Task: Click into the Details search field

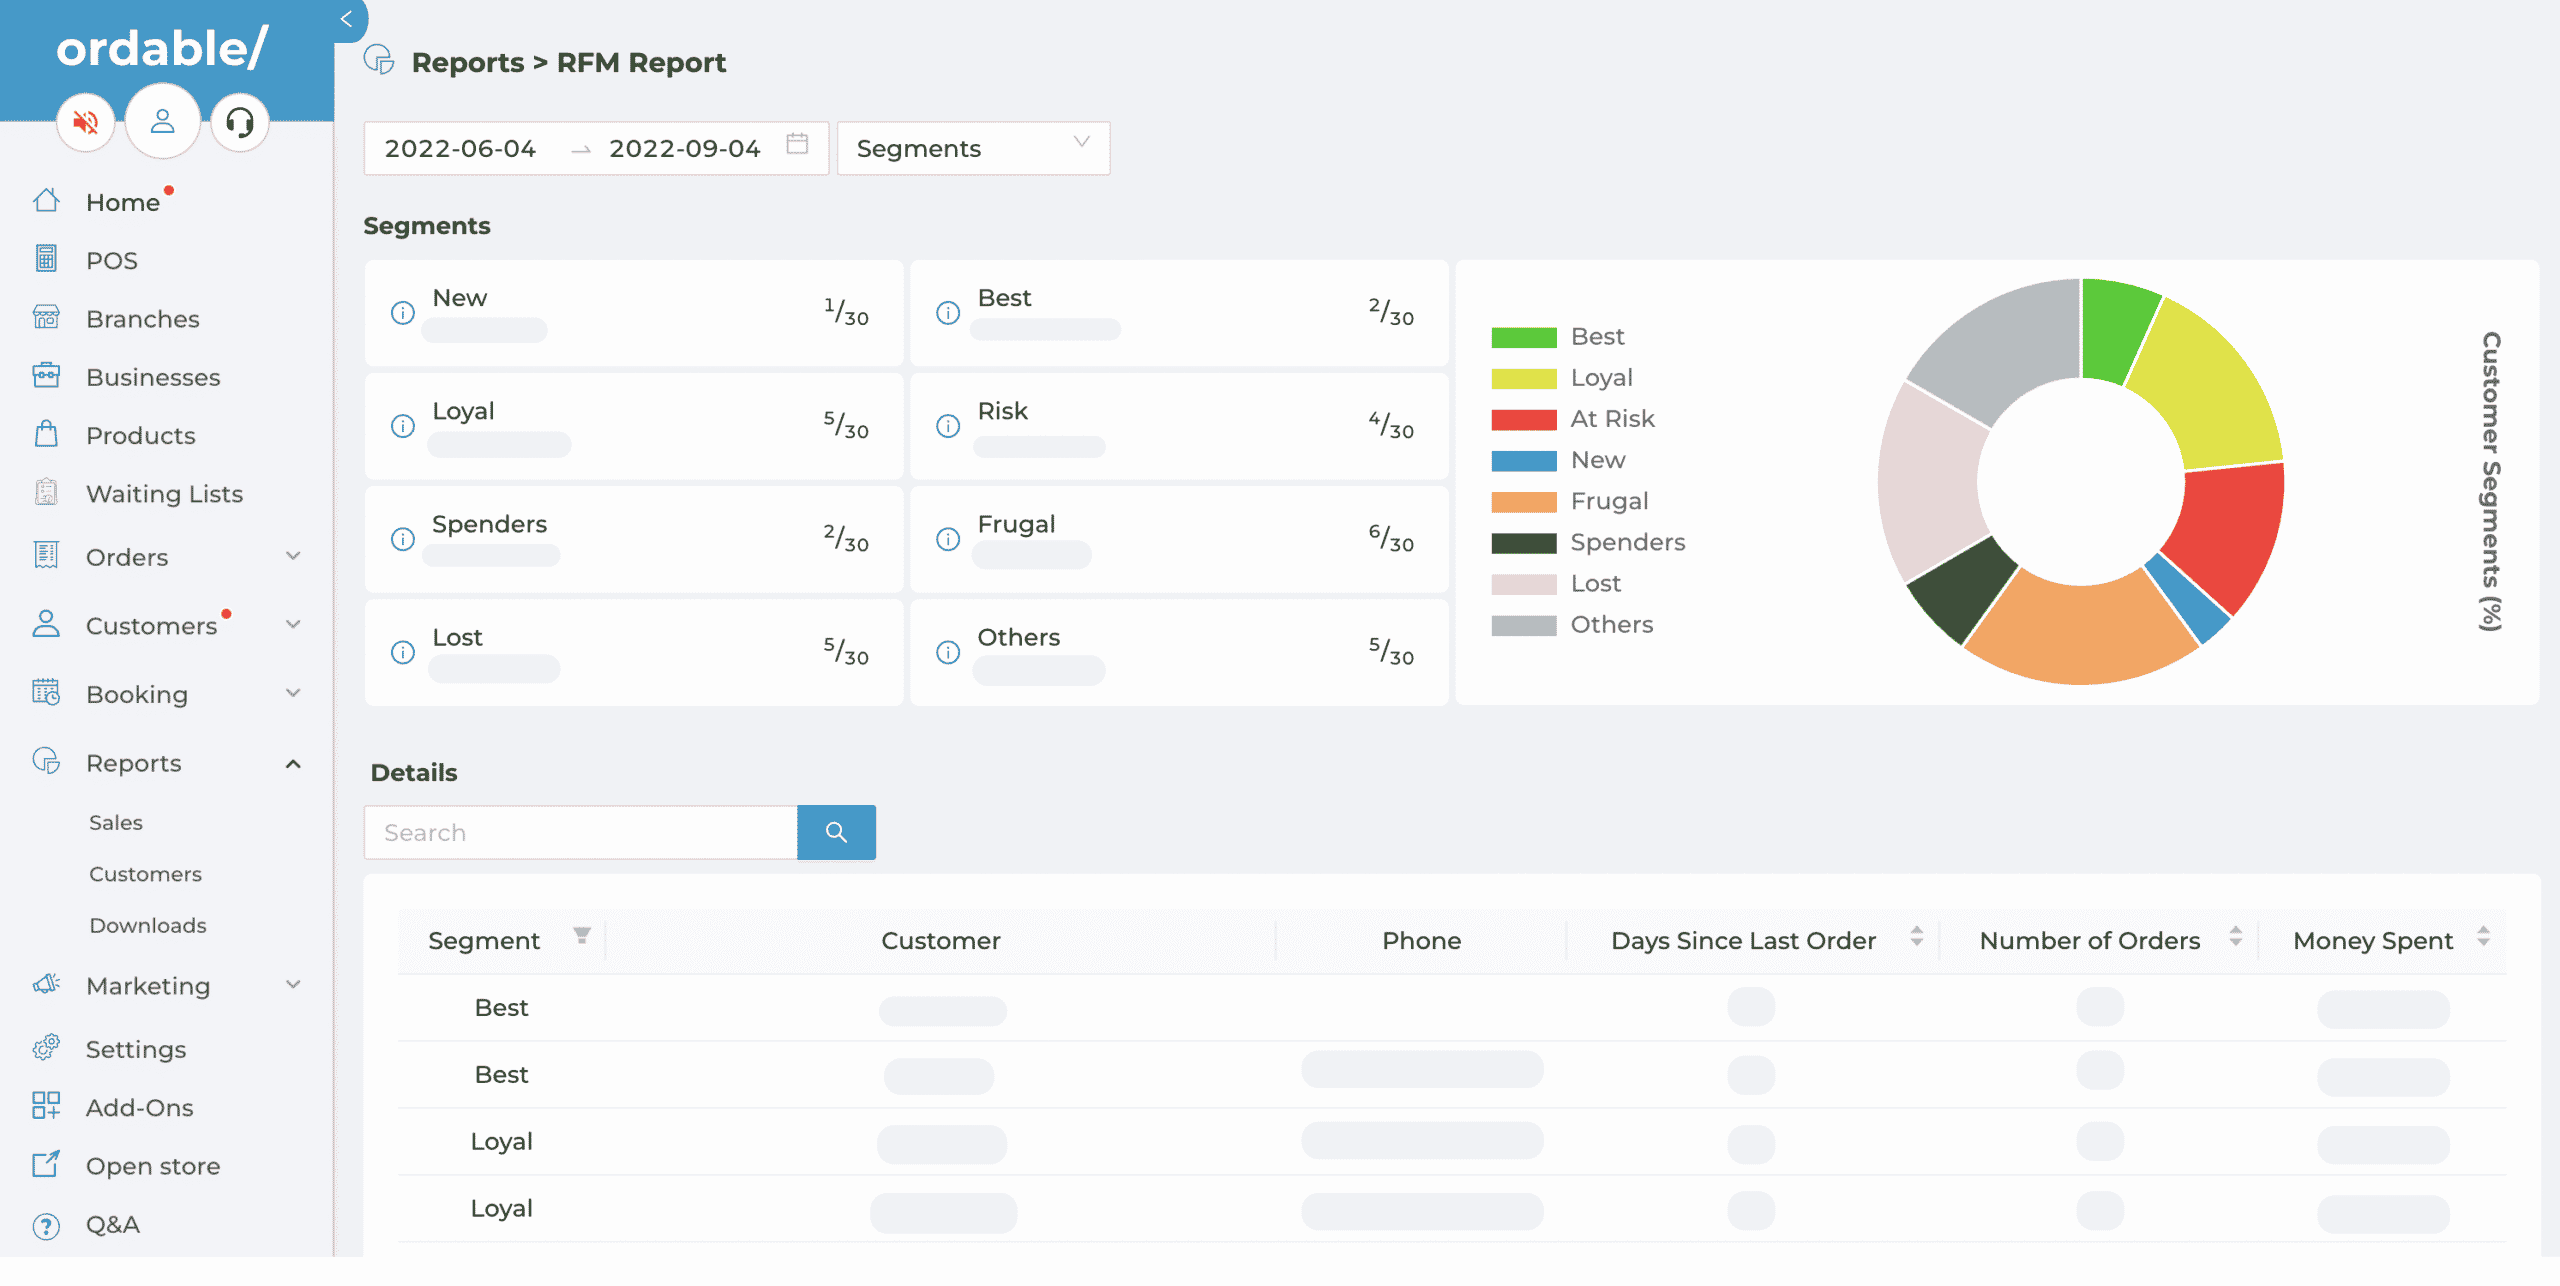Action: pyautogui.click(x=580, y=832)
